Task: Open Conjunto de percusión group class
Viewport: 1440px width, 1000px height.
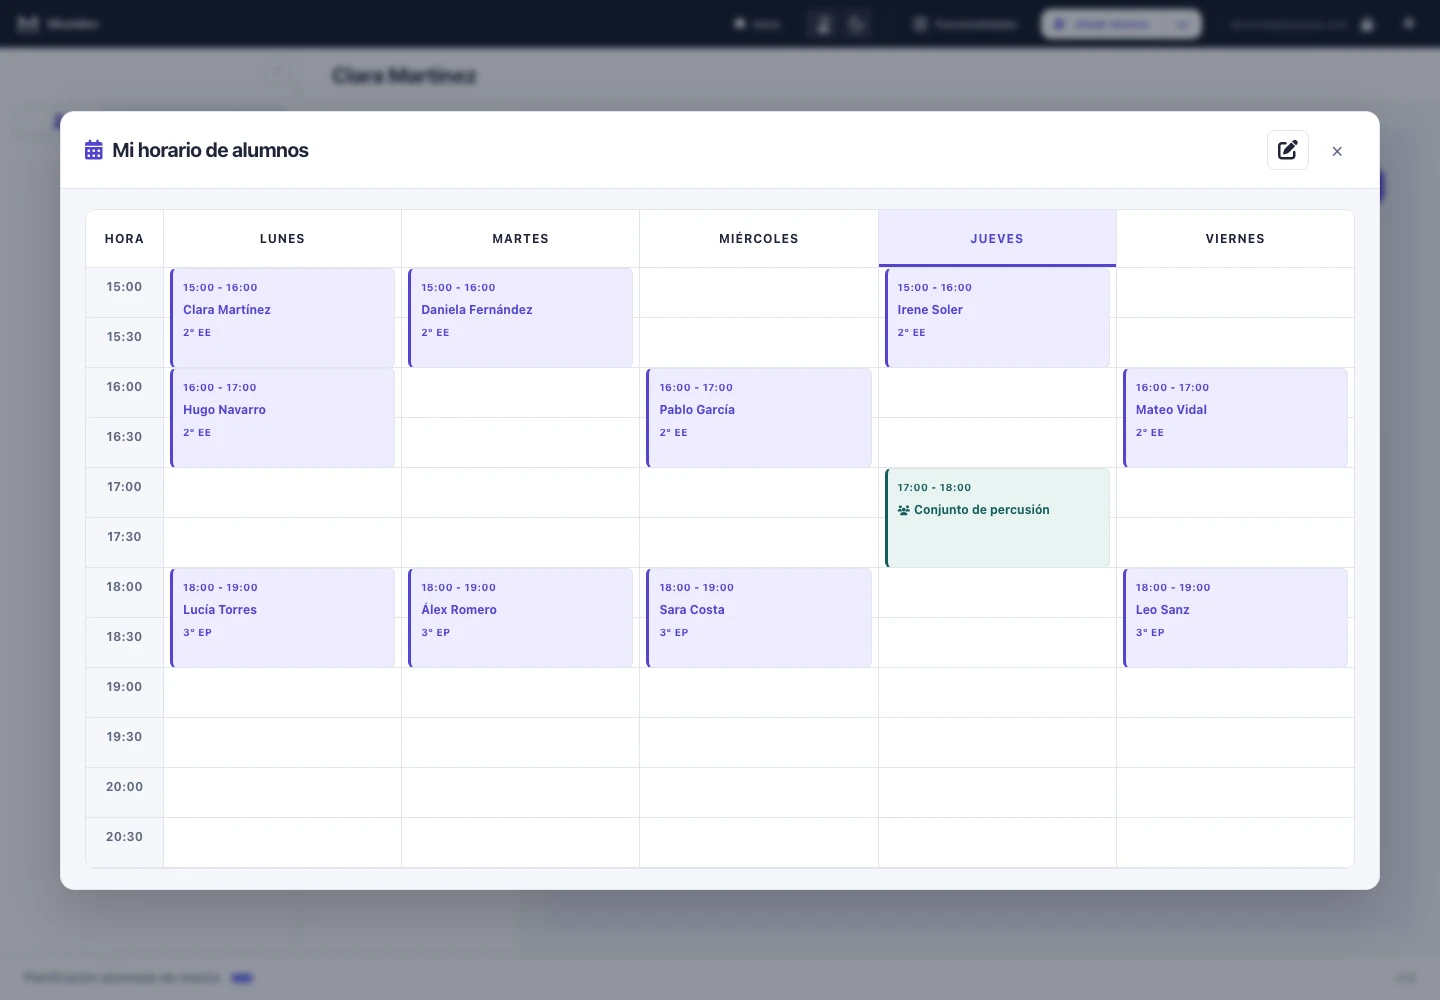Action: point(997,517)
